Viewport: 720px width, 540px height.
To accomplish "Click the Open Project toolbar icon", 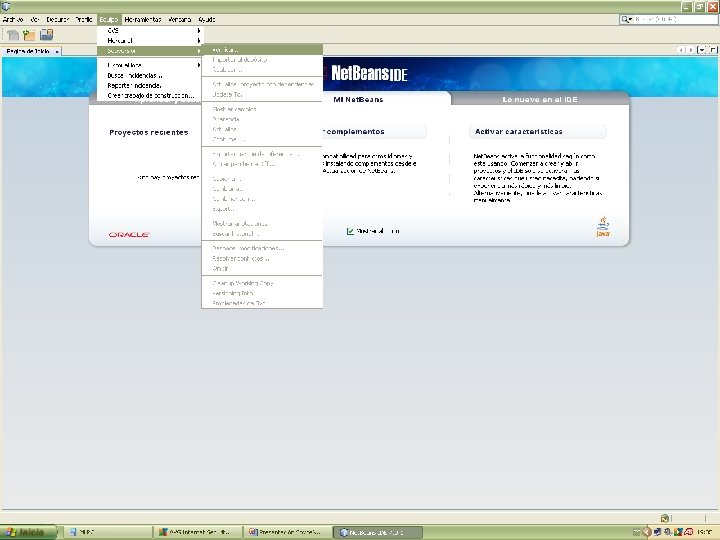I will (46, 34).
